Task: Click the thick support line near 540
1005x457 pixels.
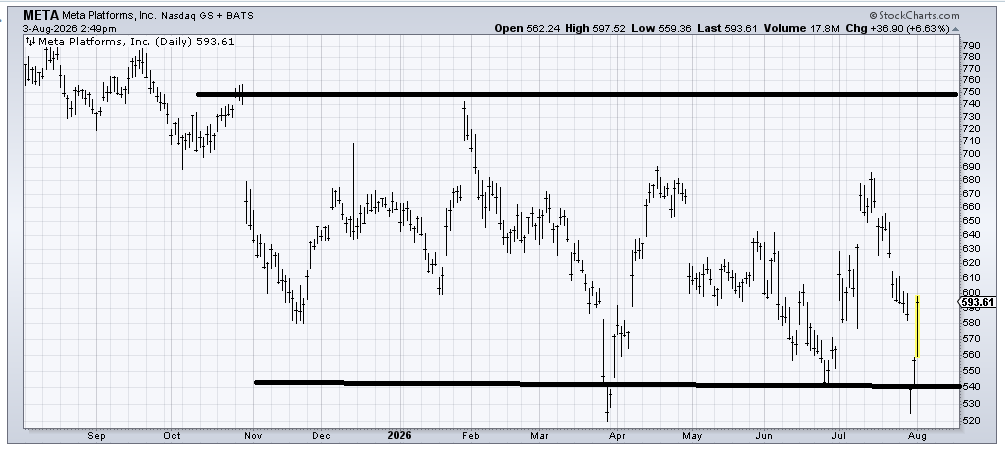Action: pyautogui.click(x=607, y=385)
